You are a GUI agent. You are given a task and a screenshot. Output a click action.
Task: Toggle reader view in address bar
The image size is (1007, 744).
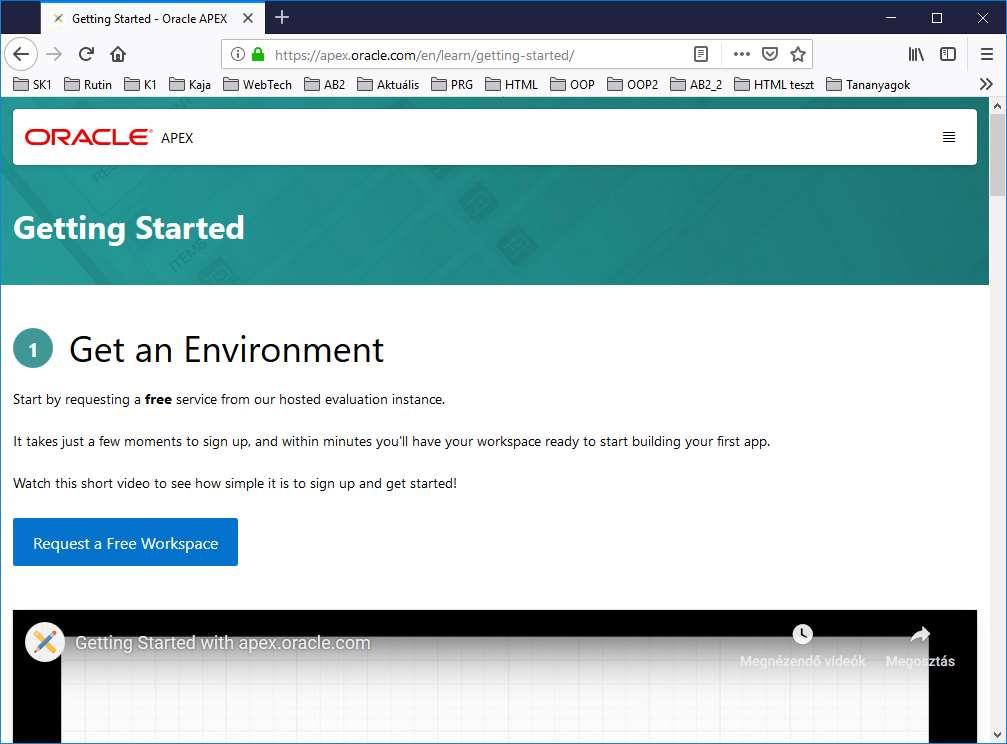(x=701, y=55)
